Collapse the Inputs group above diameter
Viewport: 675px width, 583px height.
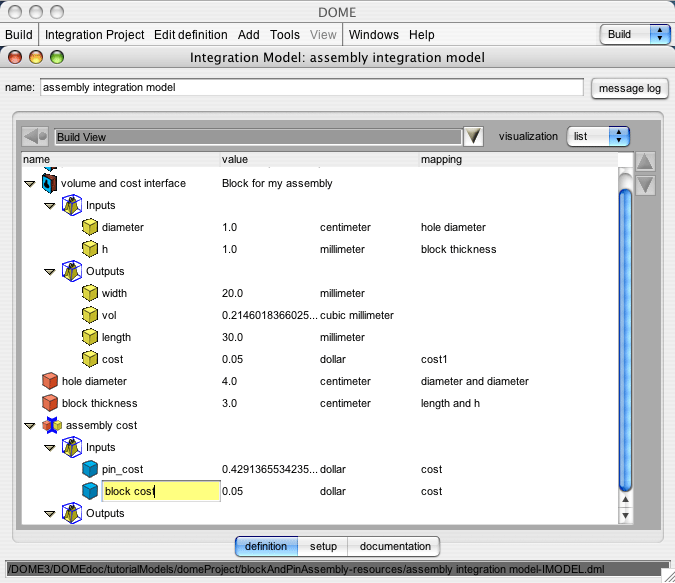click(50, 206)
